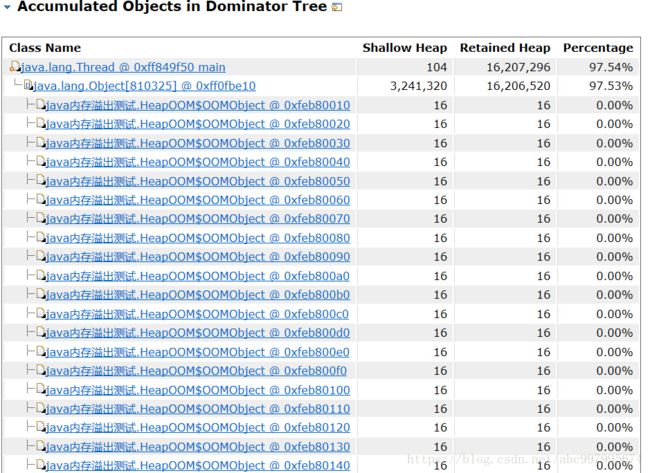The width and height of the screenshot is (650, 473).
Task: Open OOMObject @ 0xfeb800f0 link
Action: coord(196,371)
